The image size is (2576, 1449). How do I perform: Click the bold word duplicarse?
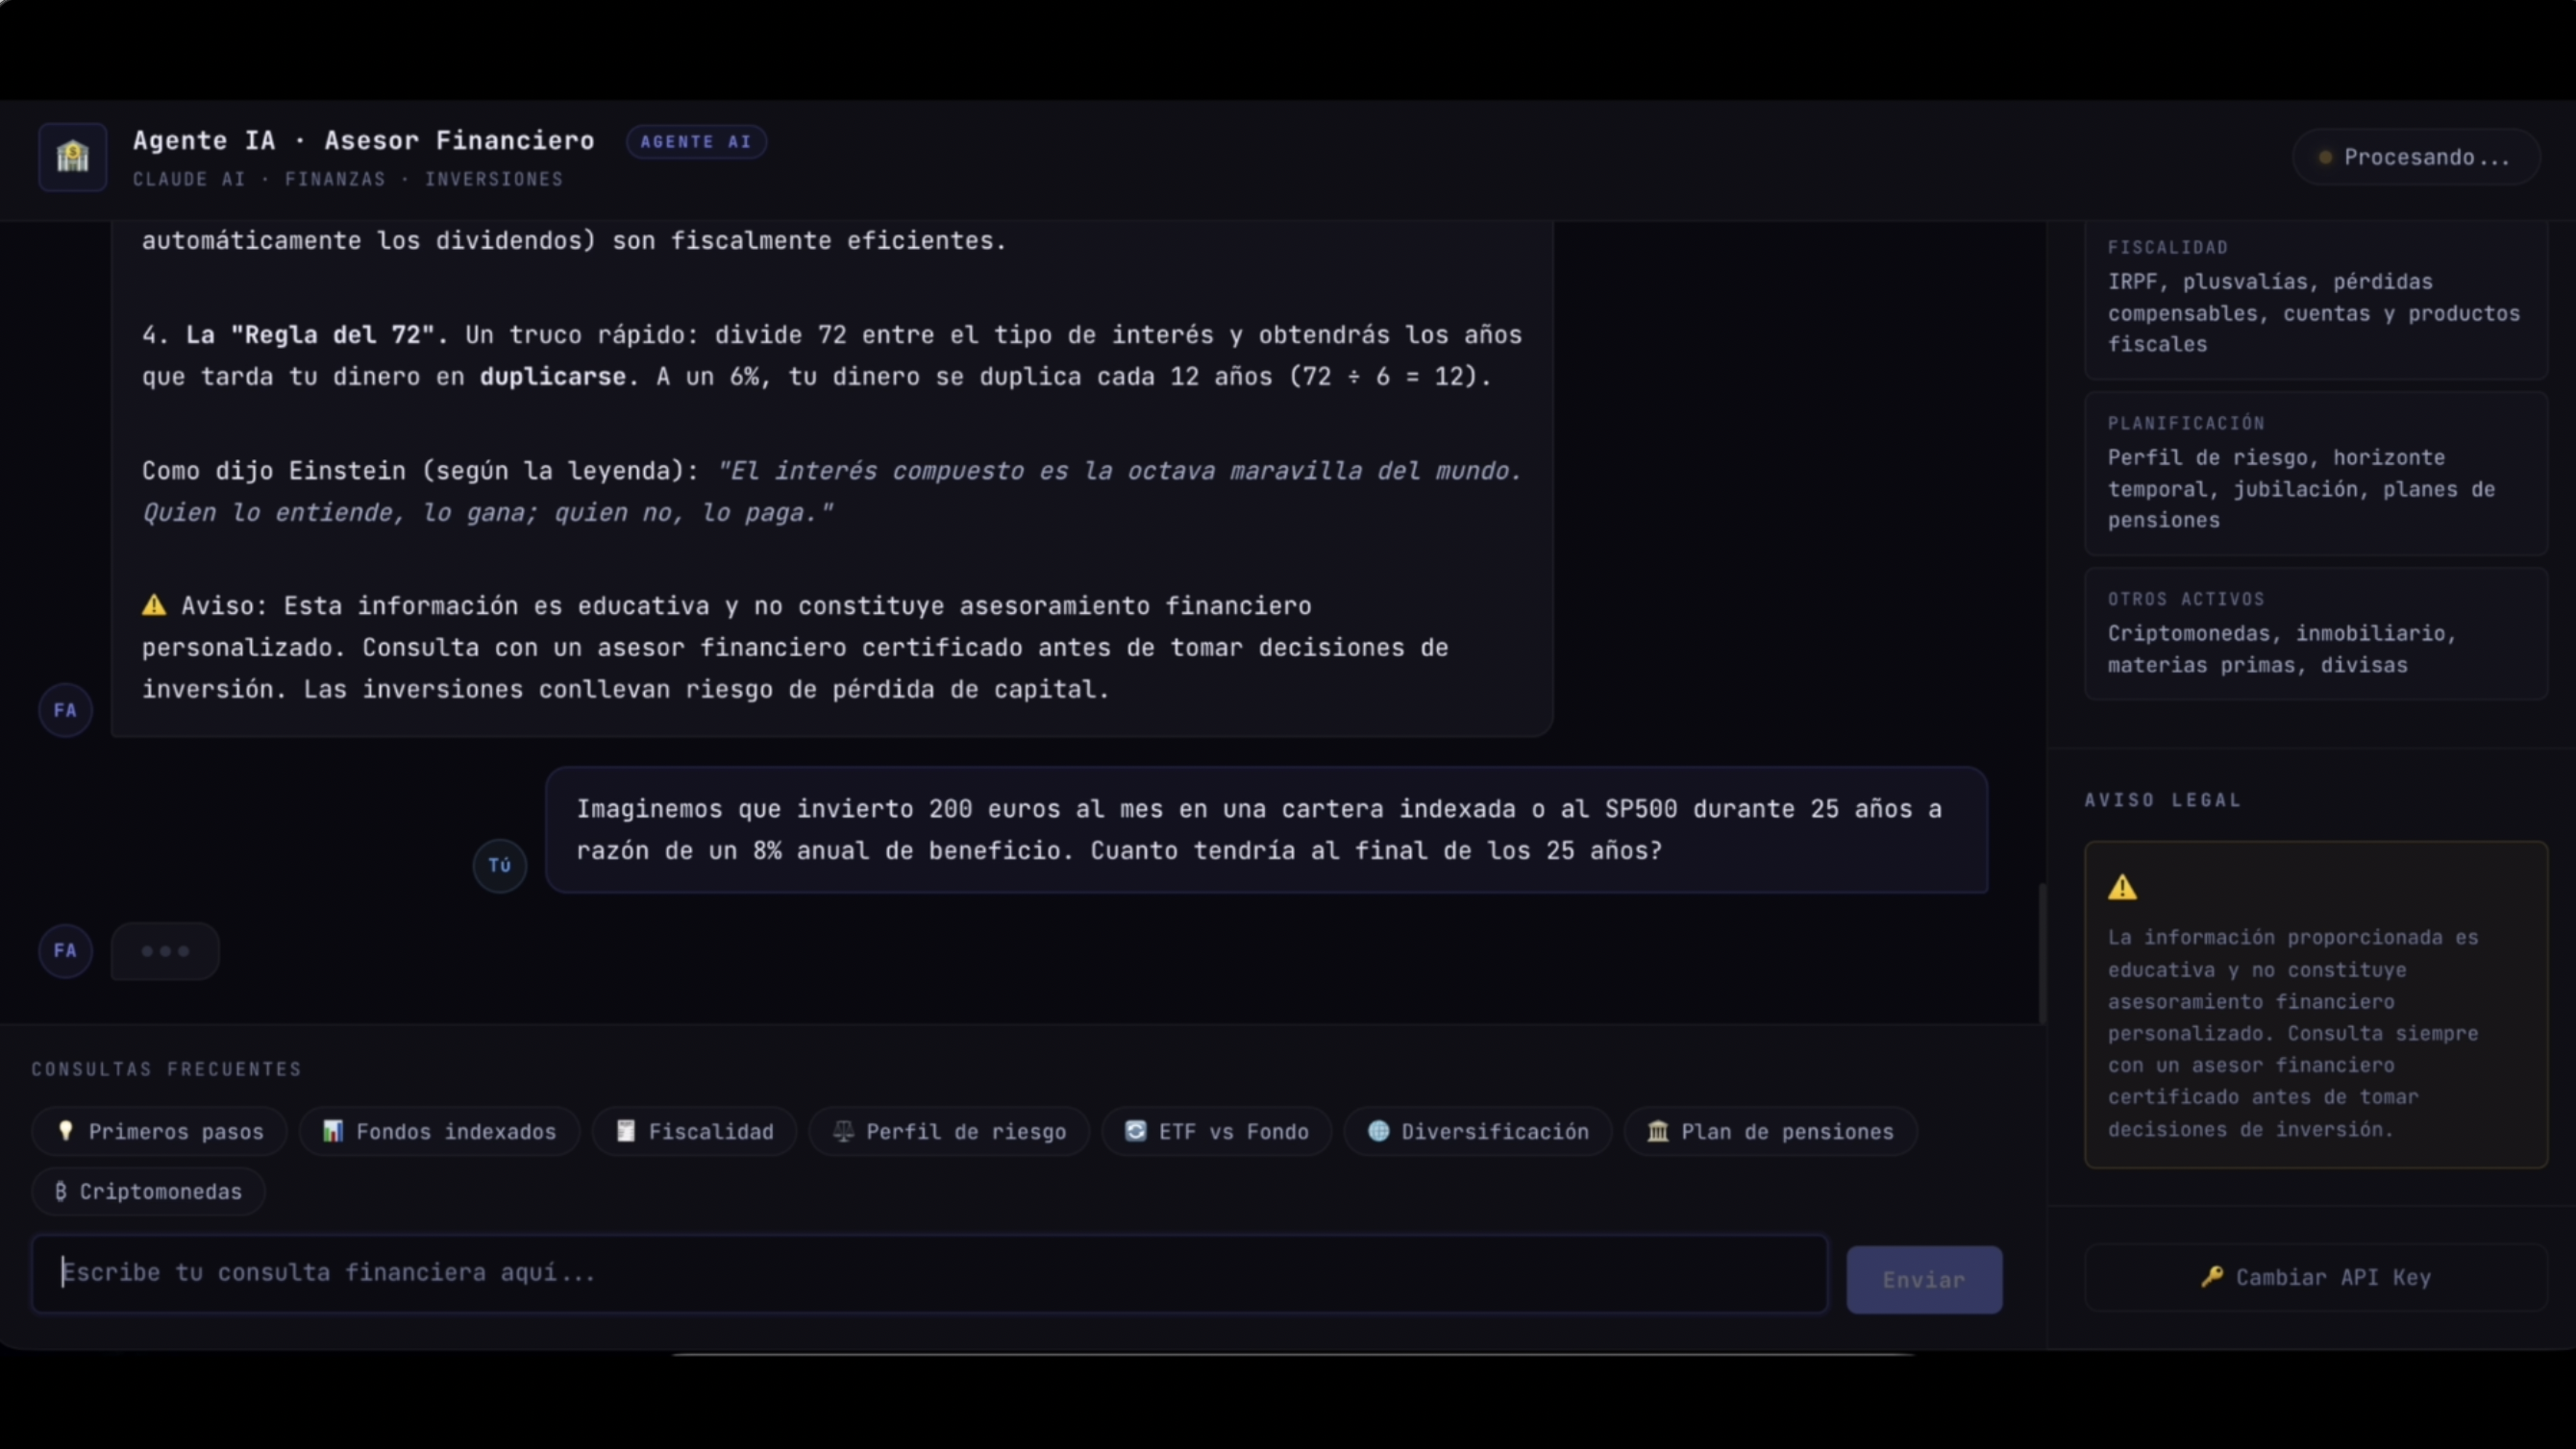tap(553, 377)
